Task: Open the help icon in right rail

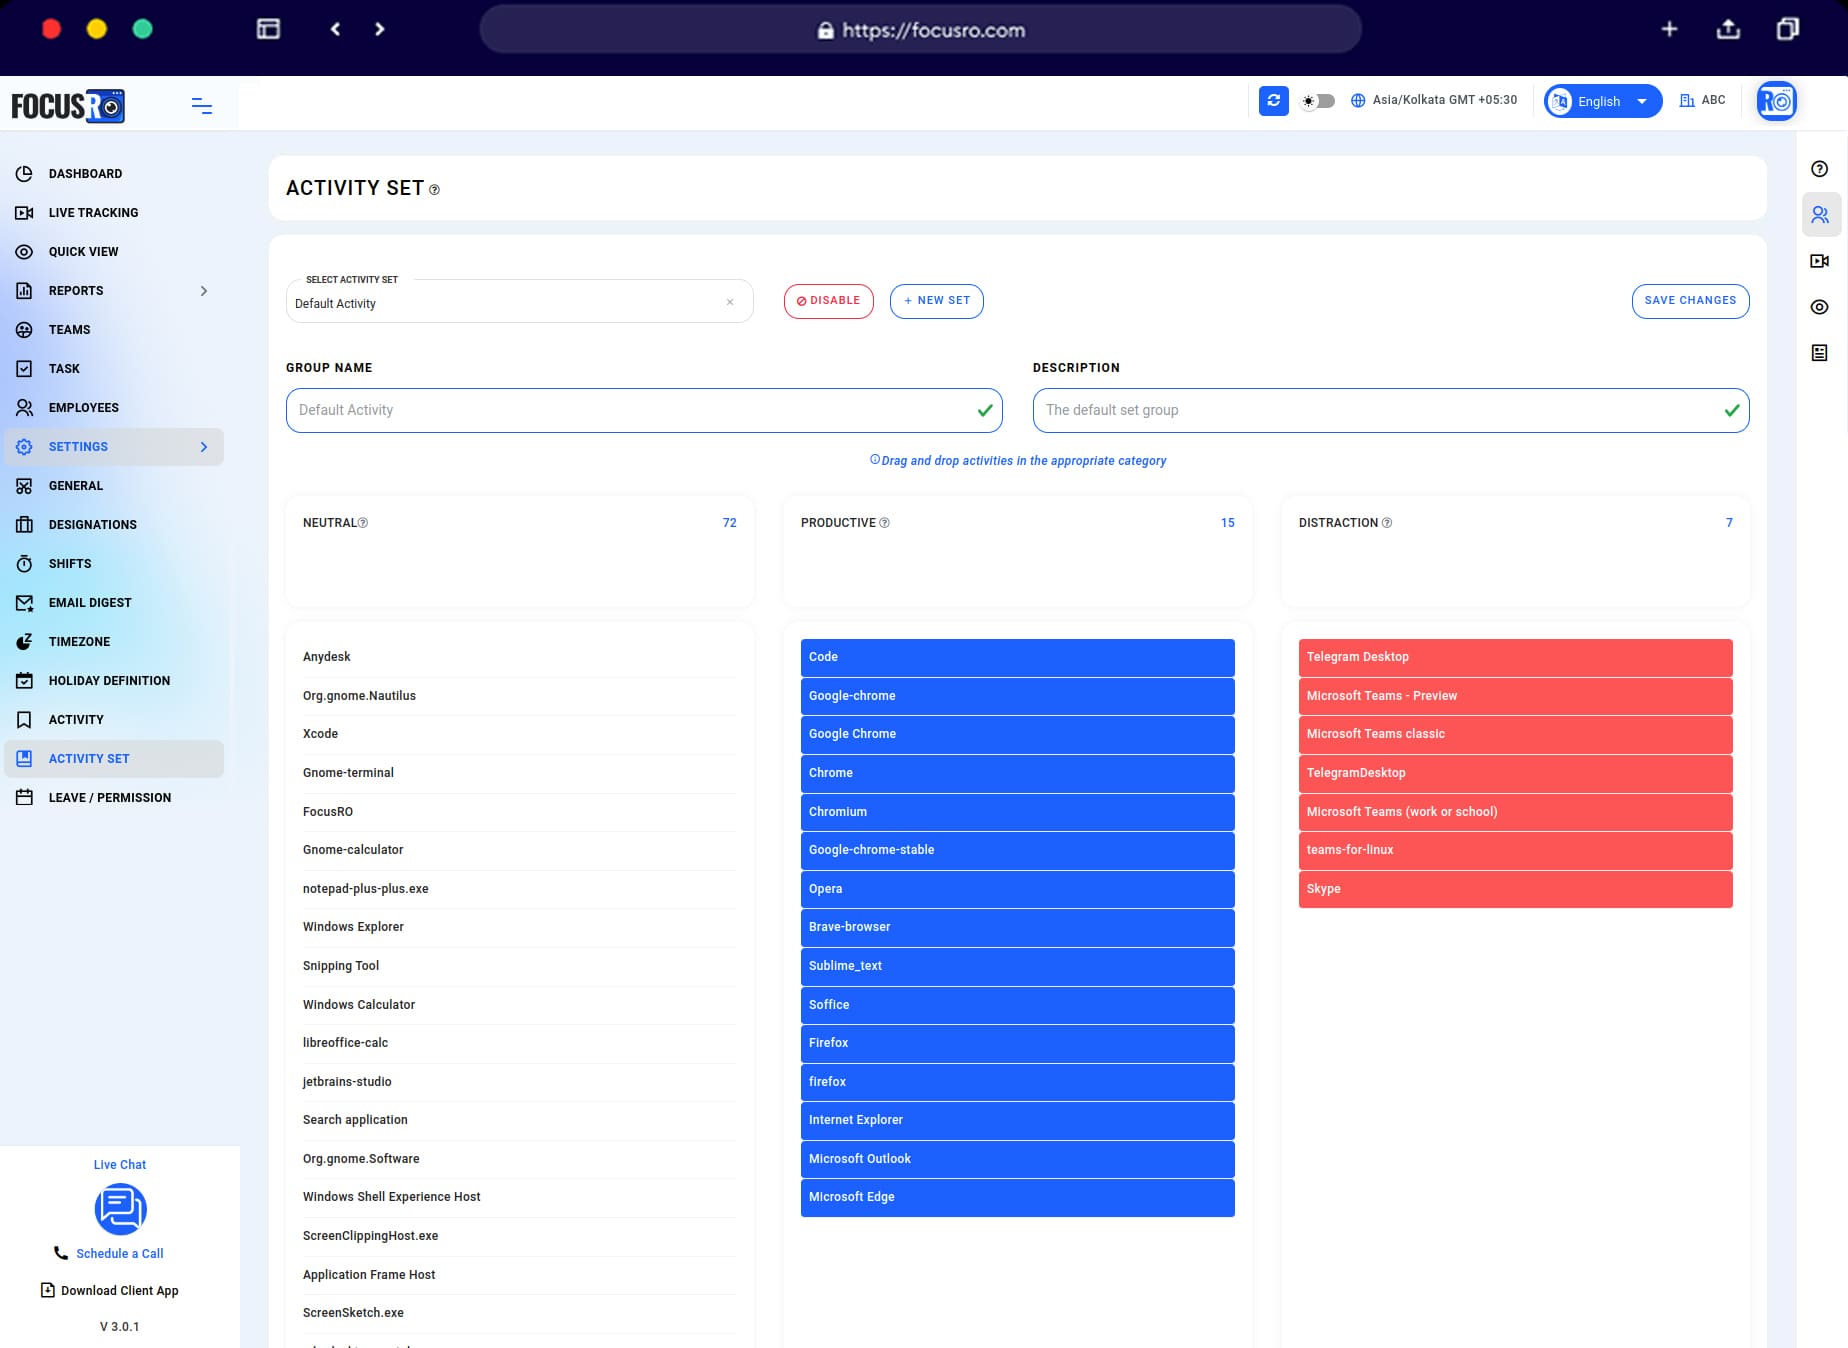Action: 1820,169
